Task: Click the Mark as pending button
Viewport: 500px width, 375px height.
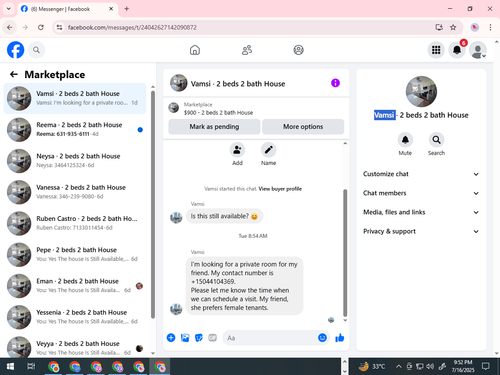Action: coord(214,127)
